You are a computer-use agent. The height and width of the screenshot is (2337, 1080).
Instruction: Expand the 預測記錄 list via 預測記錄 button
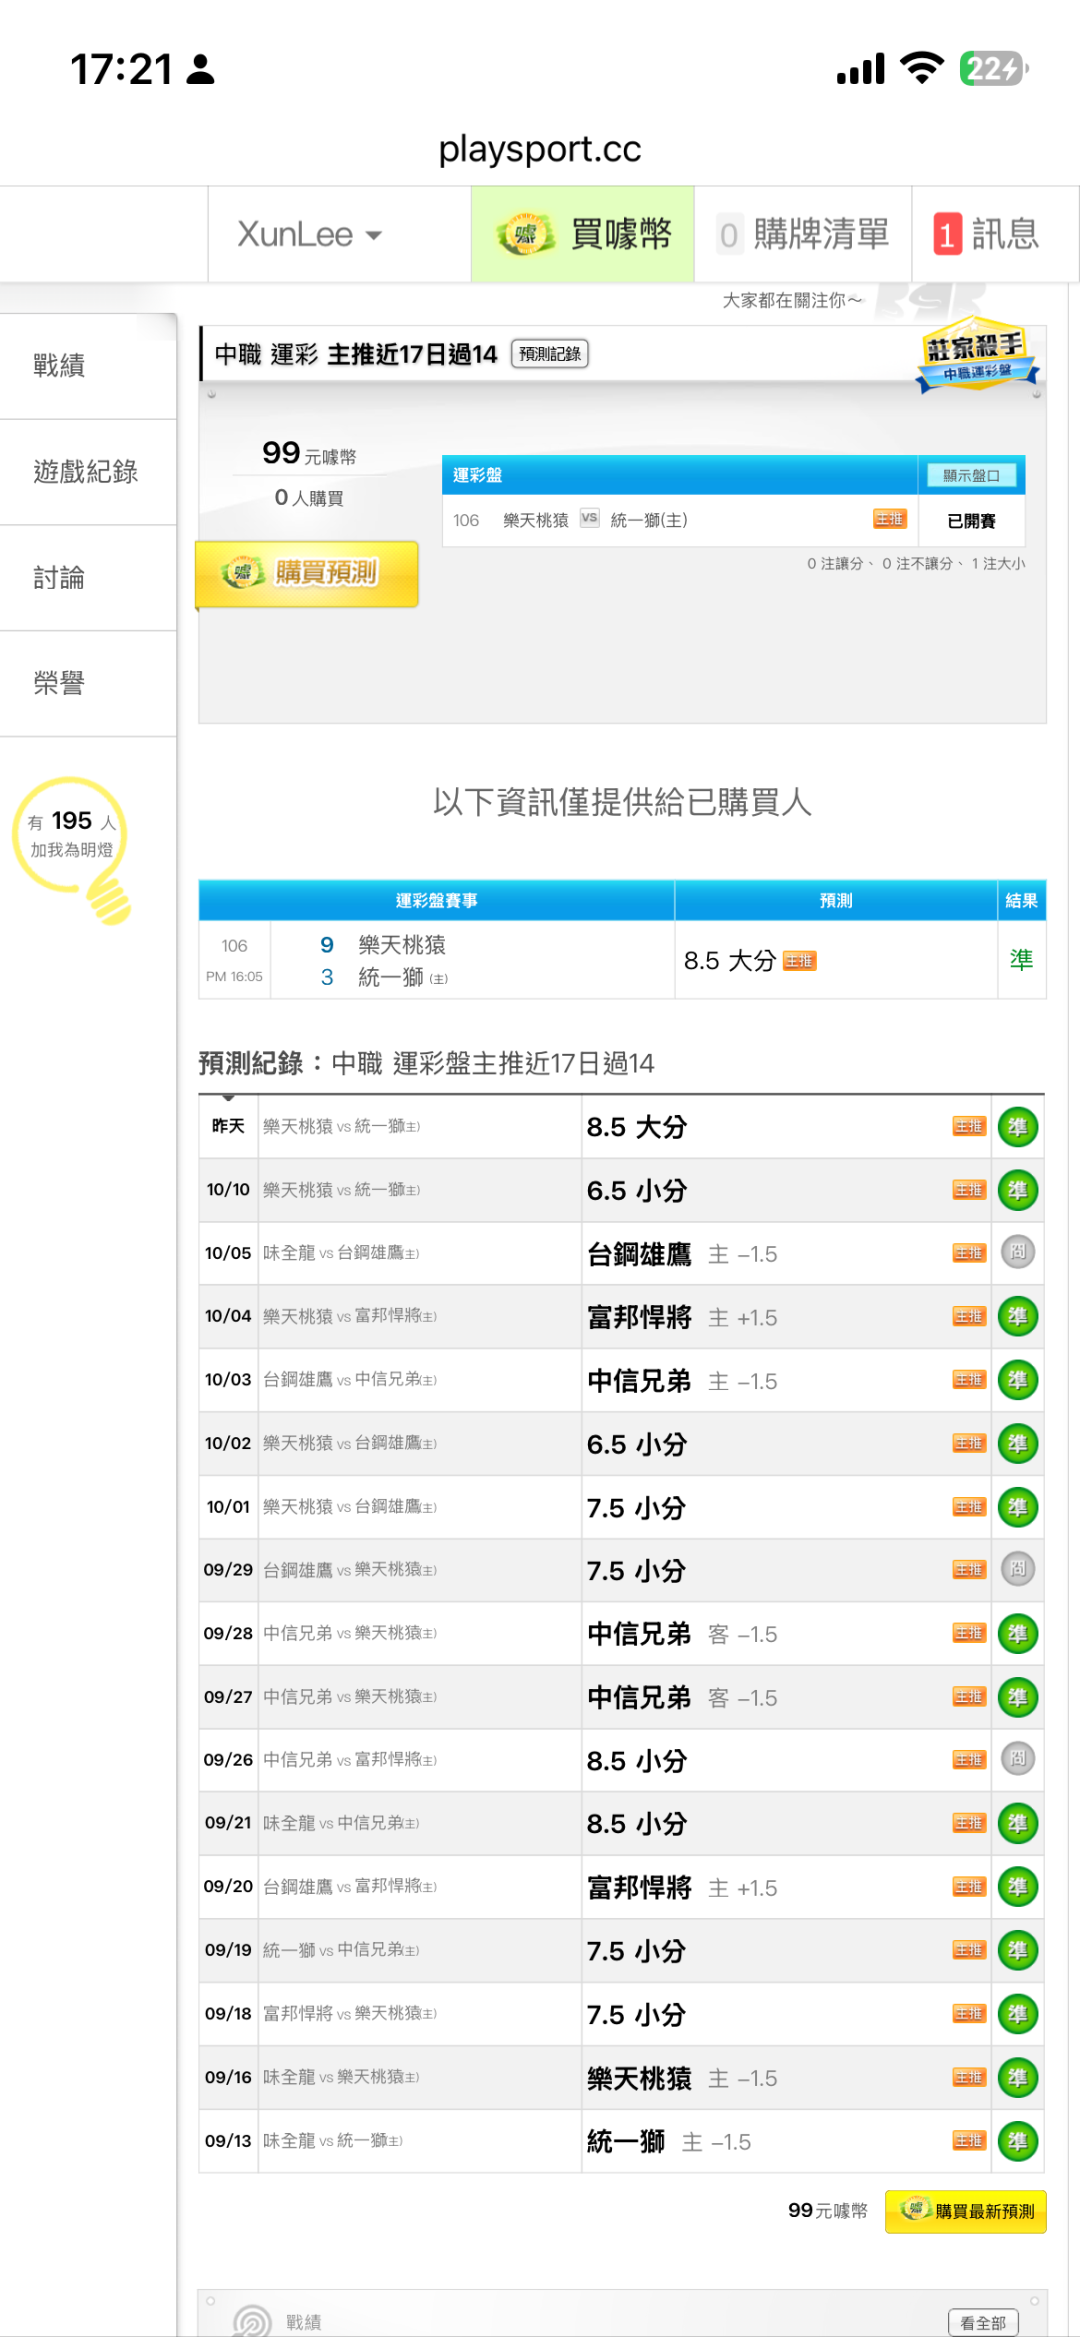click(549, 354)
